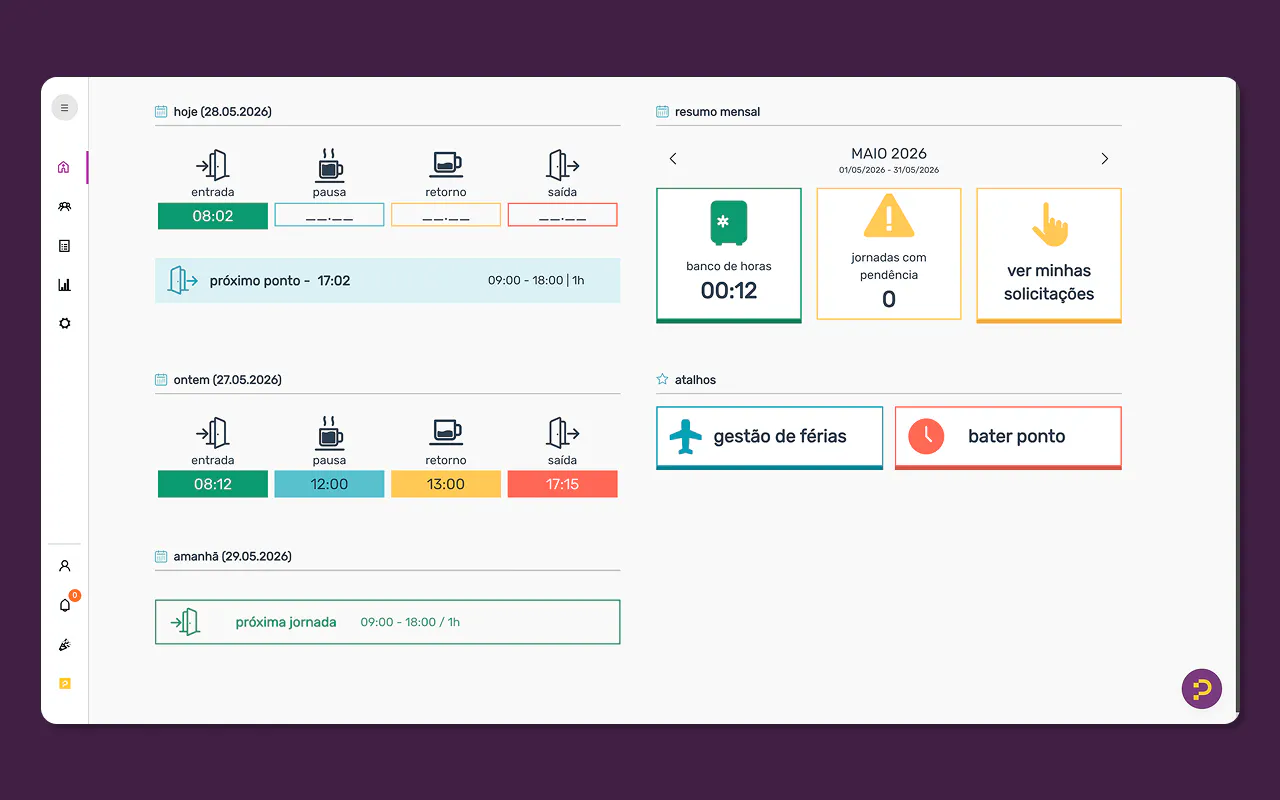Click yesterday's retorno cup icon
Image resolution: width=1280 pixels, height=800 pixels.
446,433
